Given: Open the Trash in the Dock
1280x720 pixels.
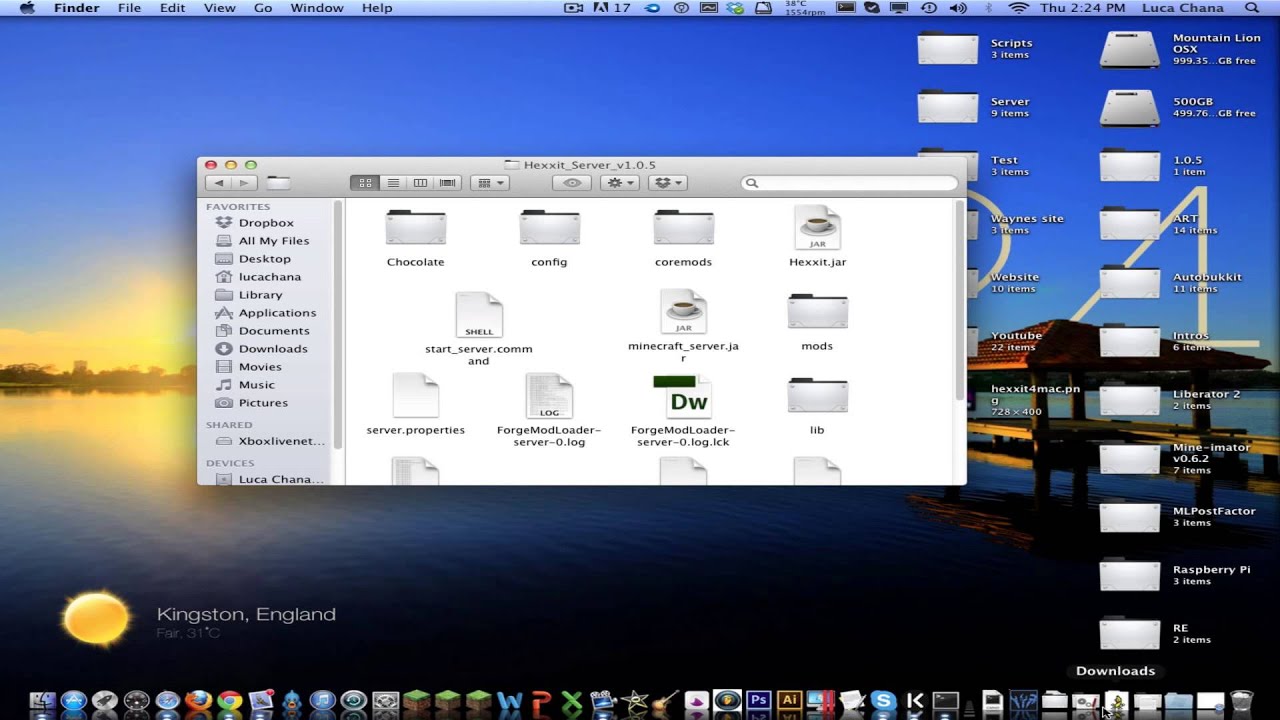Looking at the screenshot, I should click(x=1241, y=702).
